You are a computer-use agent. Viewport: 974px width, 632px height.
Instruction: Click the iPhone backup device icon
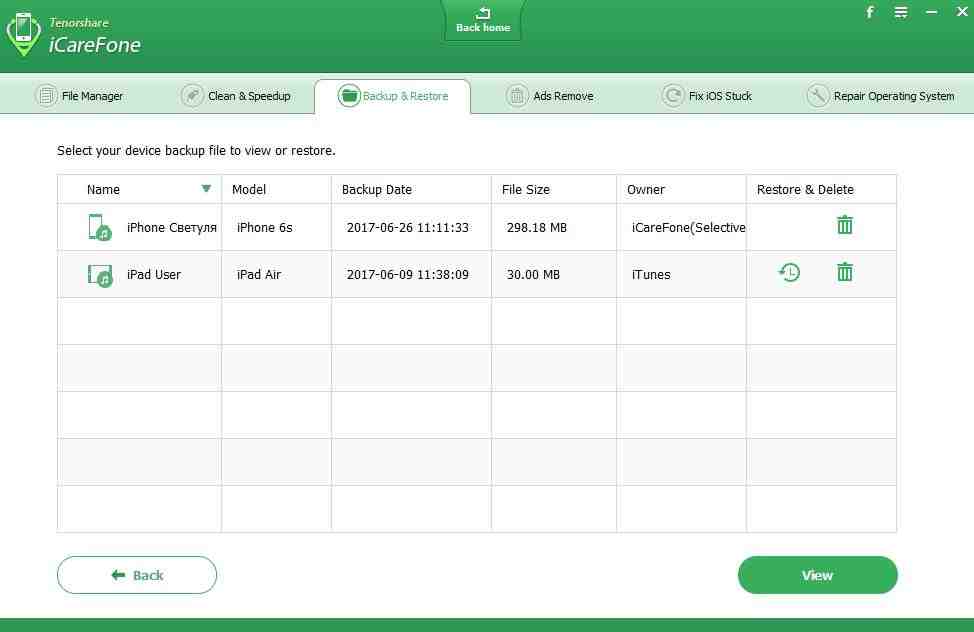pyautogui.click(x=99, y=227)
